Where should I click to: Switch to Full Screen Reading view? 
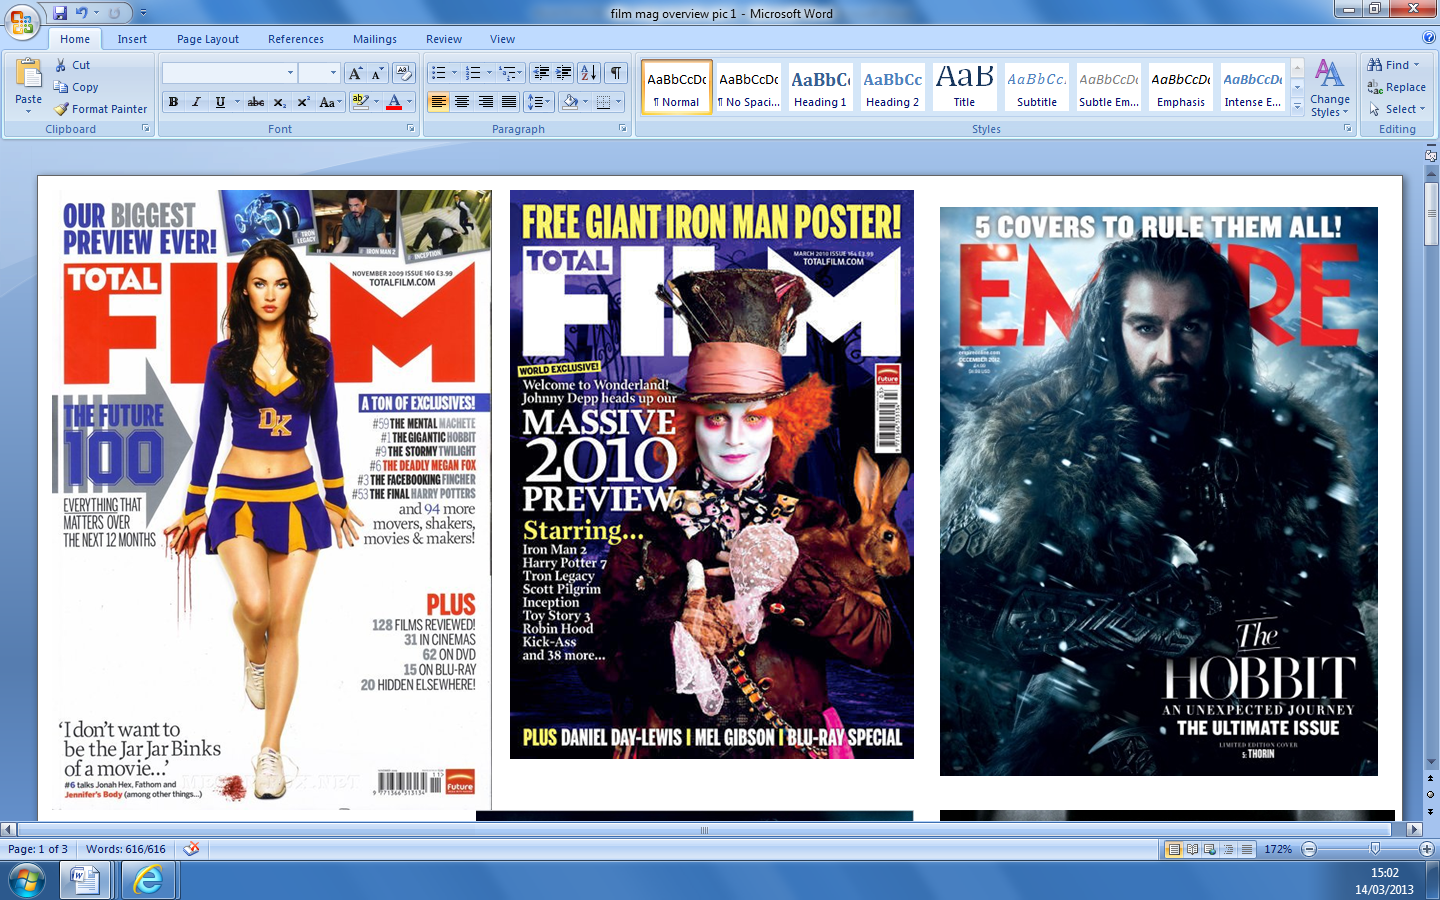pos(1192,849)
